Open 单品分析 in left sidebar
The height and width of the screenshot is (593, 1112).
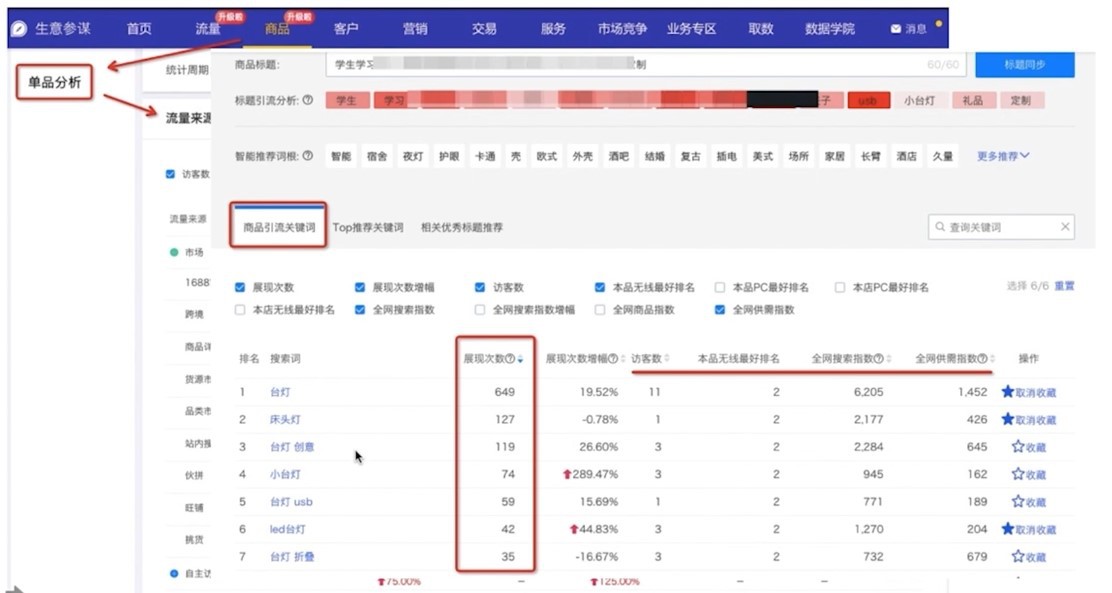pyautogui.click(x=55, y=82)
